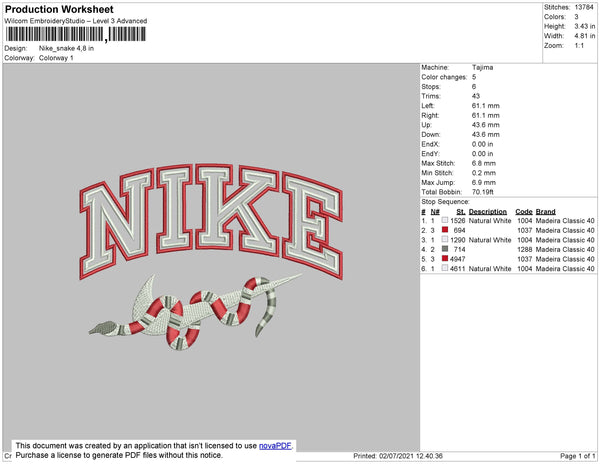The height and width of the screenshot is (464, 600).
Task: Click the gray swatch beside stitch count 714
Action: (x=445, y=249)
